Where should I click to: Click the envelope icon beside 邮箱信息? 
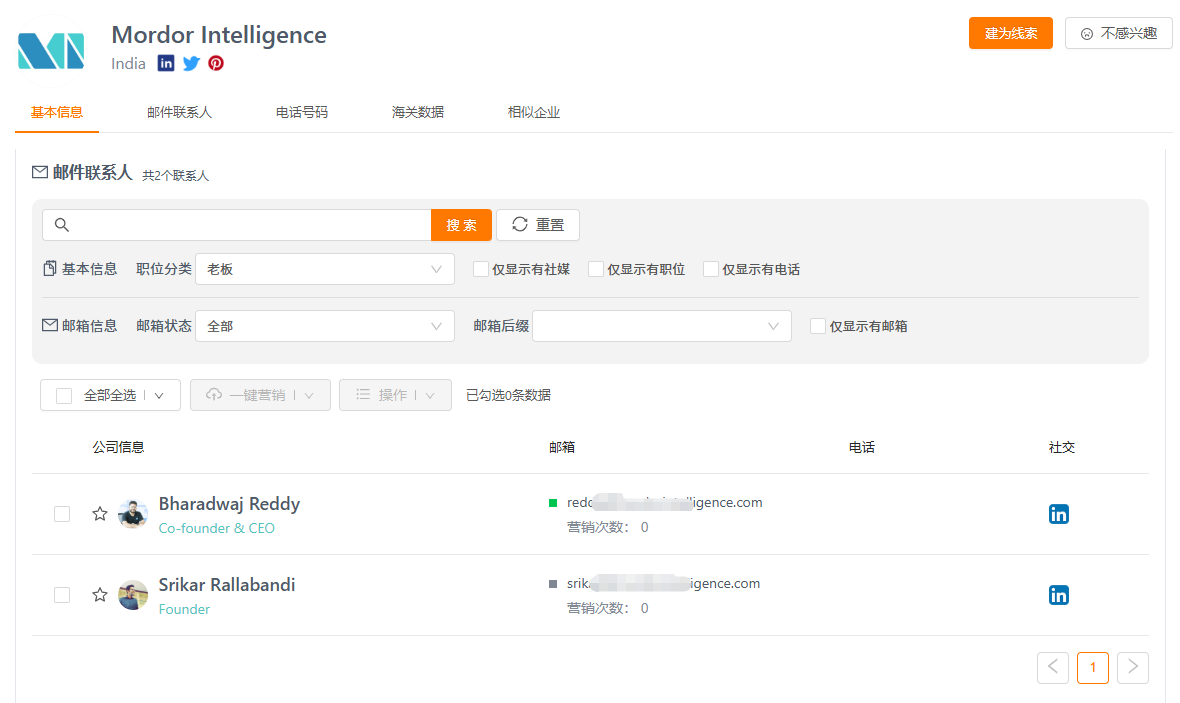50,325
